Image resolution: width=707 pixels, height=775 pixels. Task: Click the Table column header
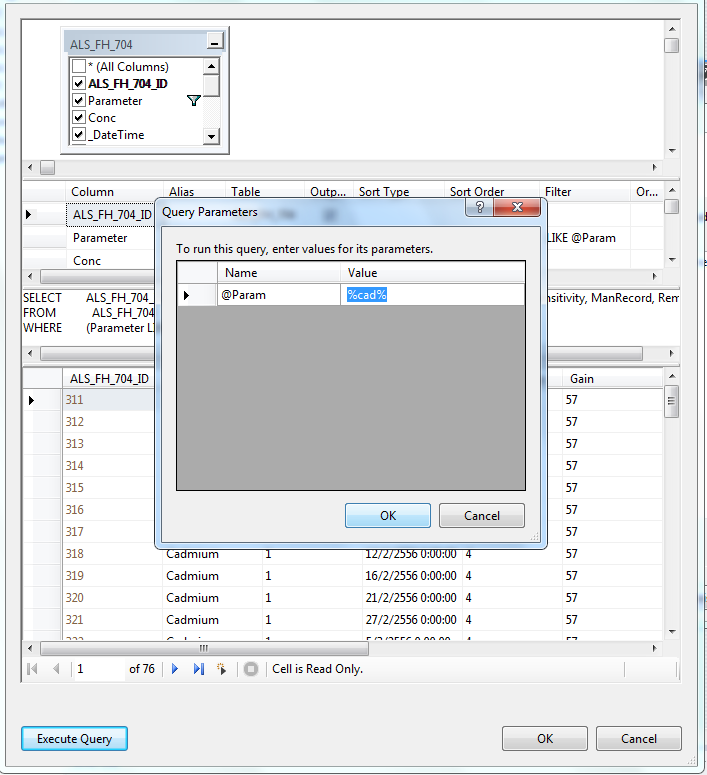[x=265, y=192]
